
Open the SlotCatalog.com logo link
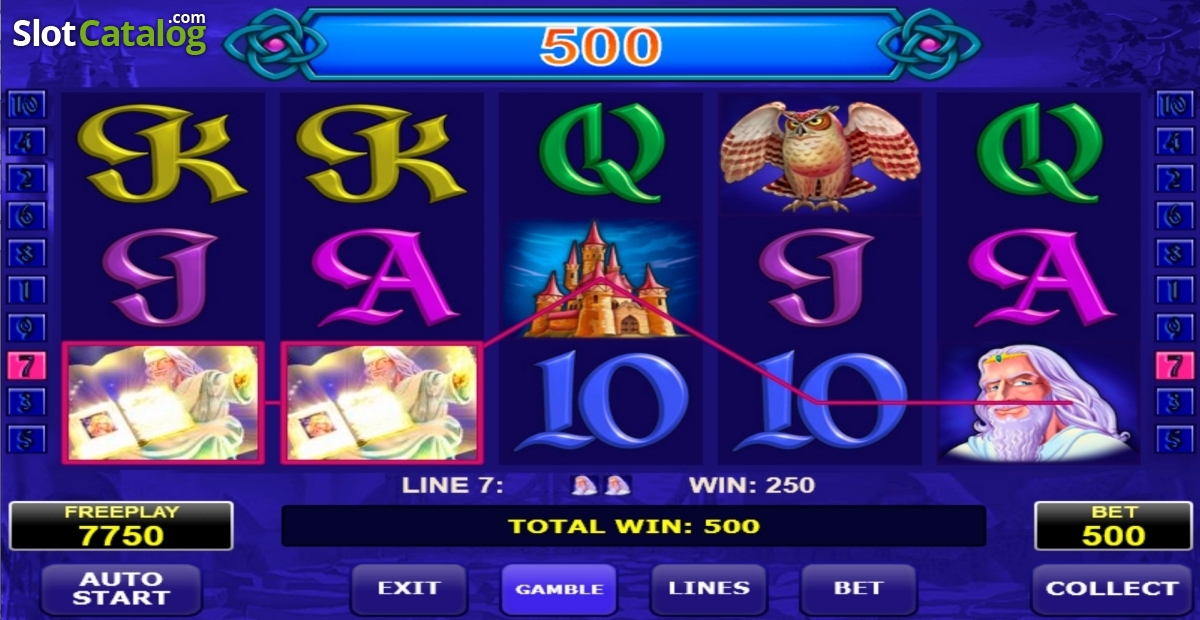point(110,33)
